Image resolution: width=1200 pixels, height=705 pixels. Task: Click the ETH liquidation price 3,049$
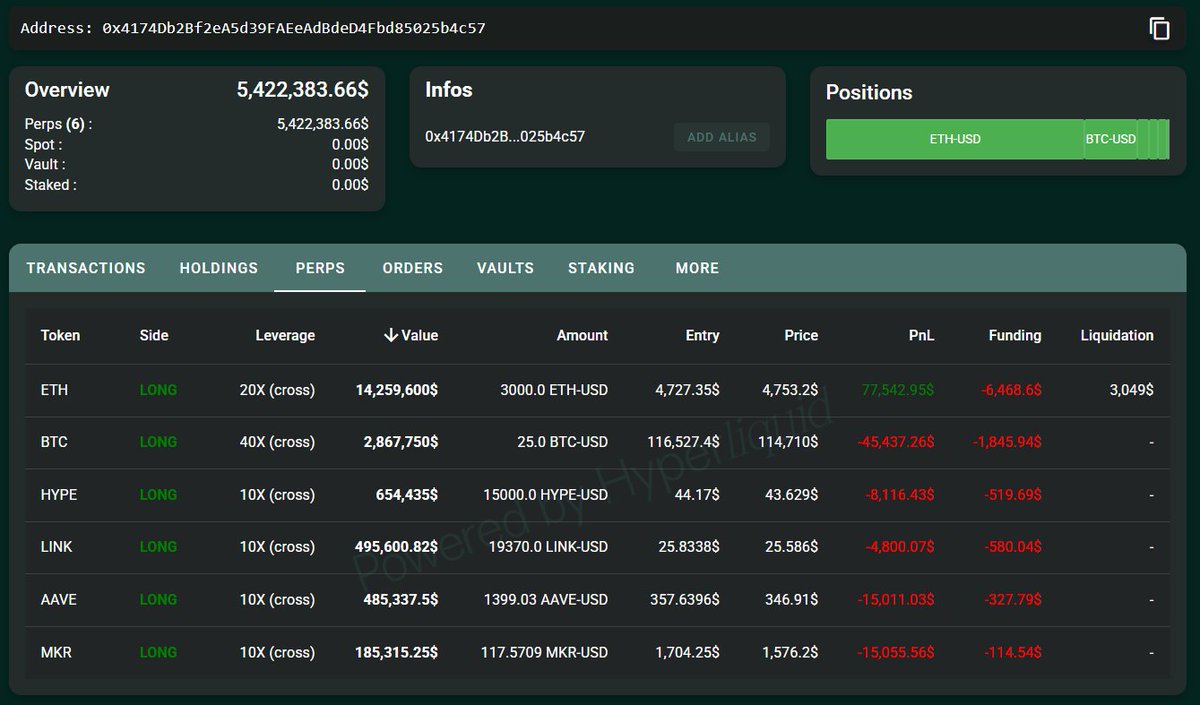pos(1131,390)
